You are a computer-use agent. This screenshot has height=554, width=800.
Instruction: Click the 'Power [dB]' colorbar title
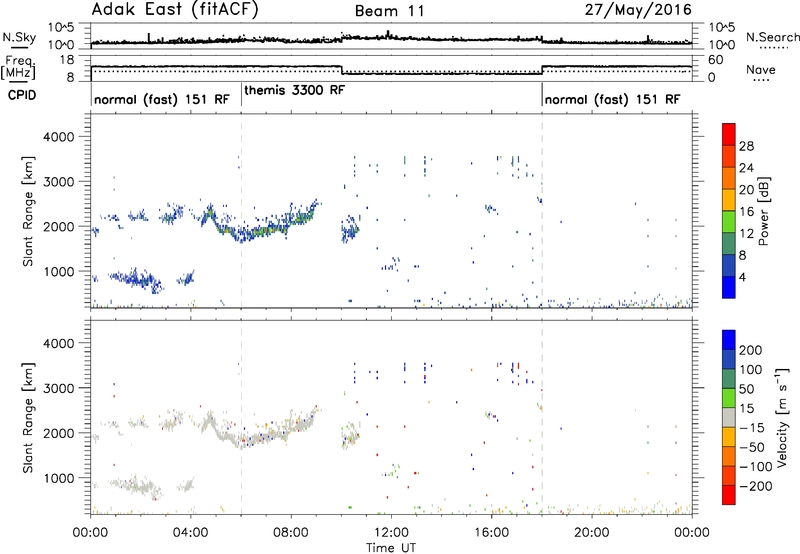[x=764, y=212]
